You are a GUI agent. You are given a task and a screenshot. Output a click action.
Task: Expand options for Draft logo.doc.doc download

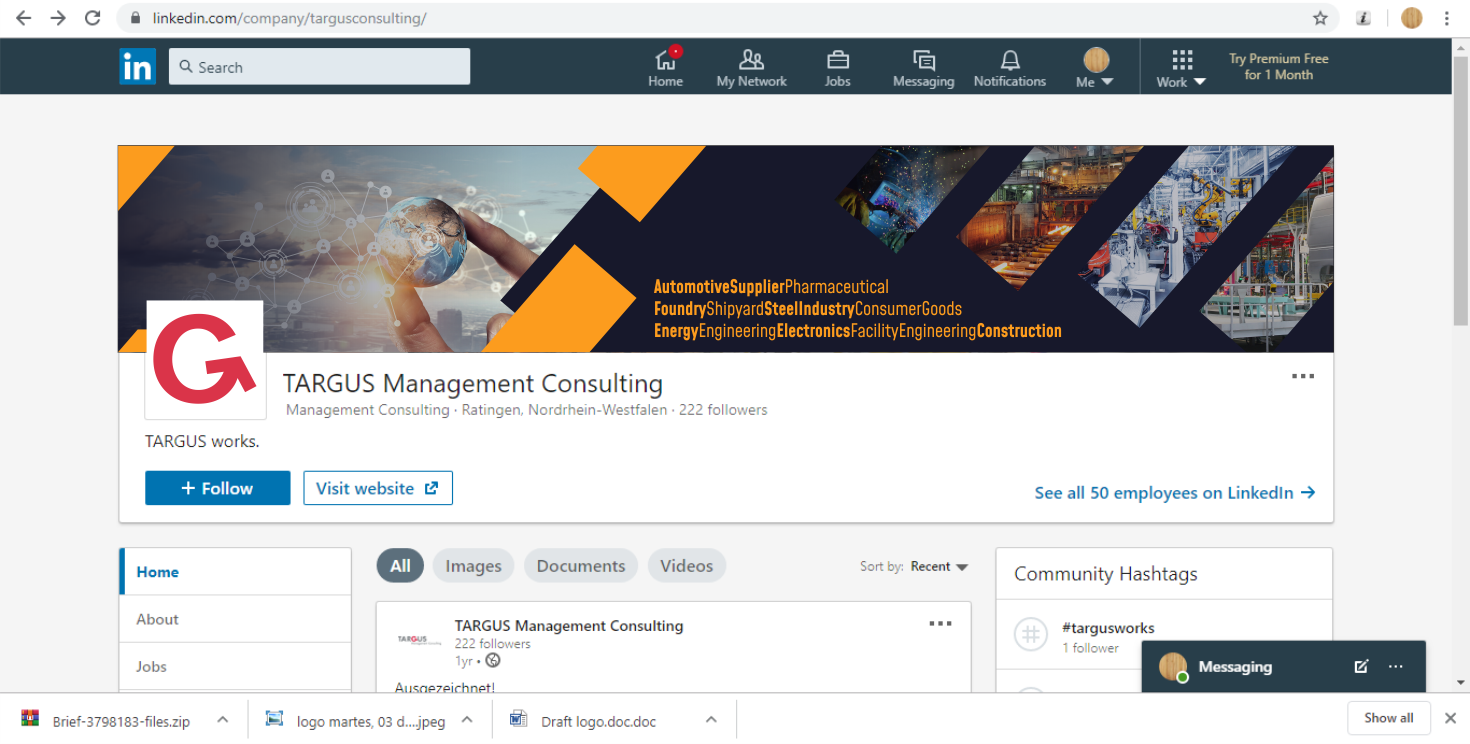tap(711, 720)
